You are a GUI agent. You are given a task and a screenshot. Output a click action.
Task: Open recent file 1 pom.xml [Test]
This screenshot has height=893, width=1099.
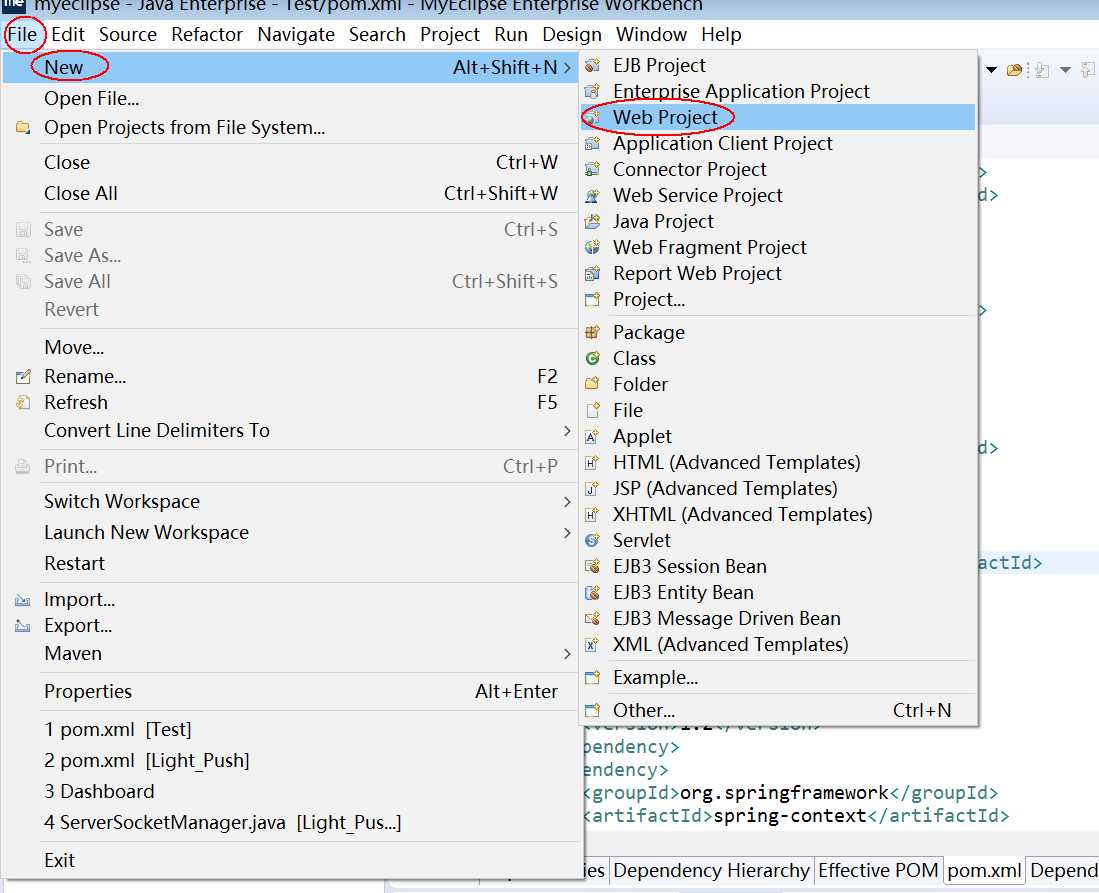[293, 730]
